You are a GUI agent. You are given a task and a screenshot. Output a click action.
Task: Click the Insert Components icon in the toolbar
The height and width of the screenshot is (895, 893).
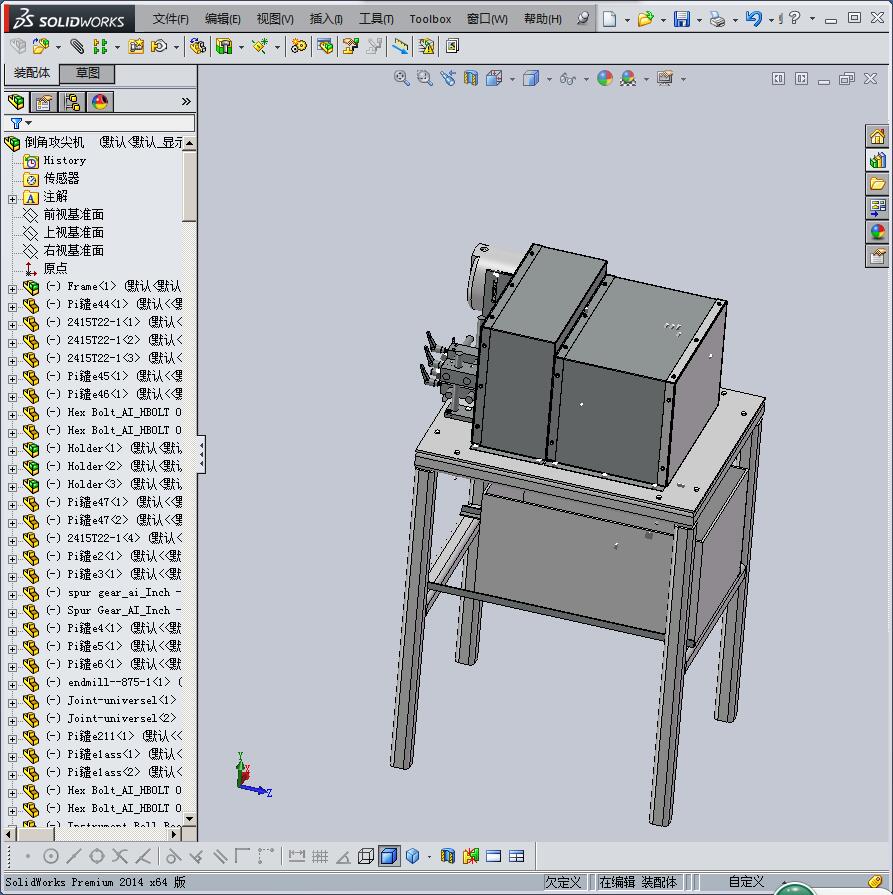(x=41, y=46)
